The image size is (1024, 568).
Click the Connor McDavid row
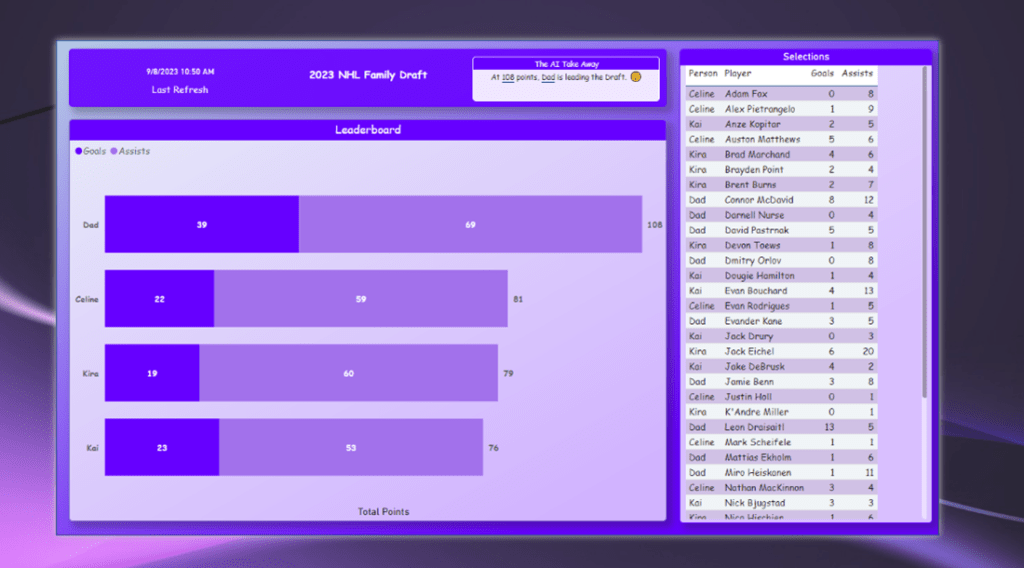tap(782, 200)
